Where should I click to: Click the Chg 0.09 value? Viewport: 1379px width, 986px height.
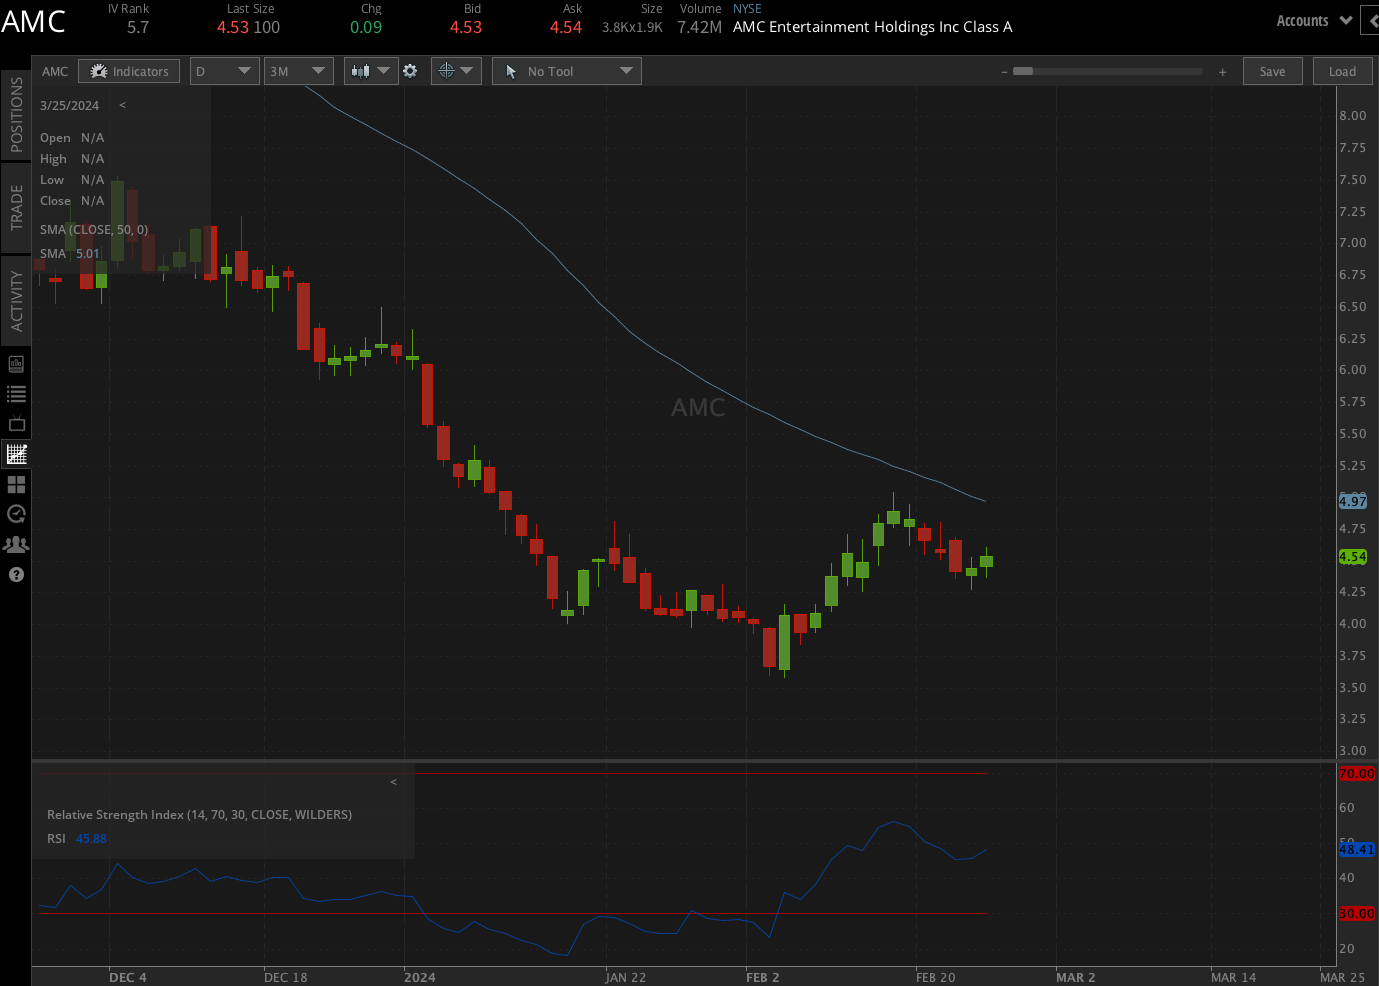pos(366,27)
